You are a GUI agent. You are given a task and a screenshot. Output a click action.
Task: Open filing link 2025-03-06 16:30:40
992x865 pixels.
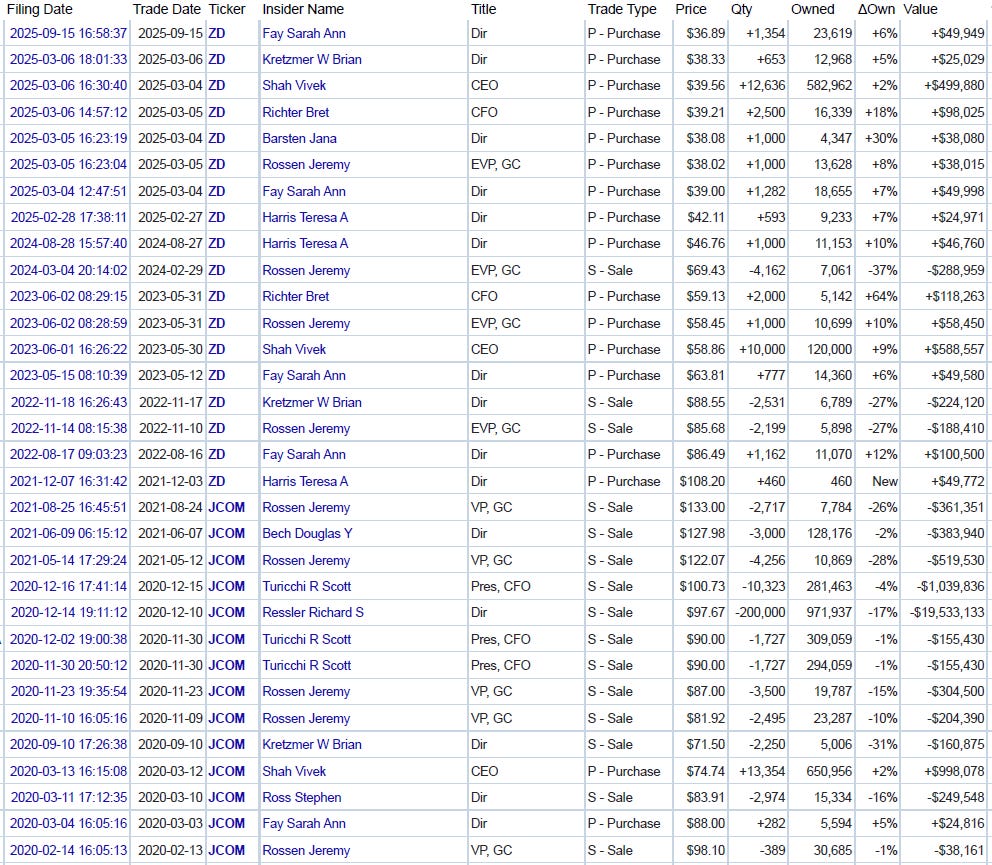(x=68, y=85)
